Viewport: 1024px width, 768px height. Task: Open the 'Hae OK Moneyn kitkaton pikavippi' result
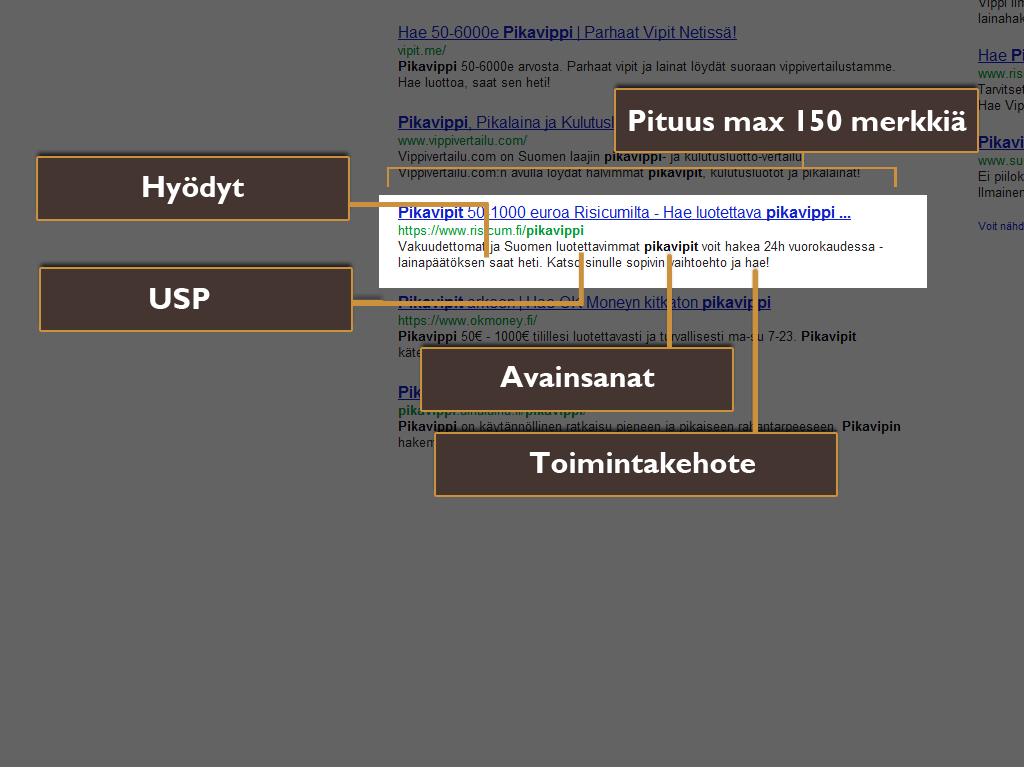click(584, 302)
